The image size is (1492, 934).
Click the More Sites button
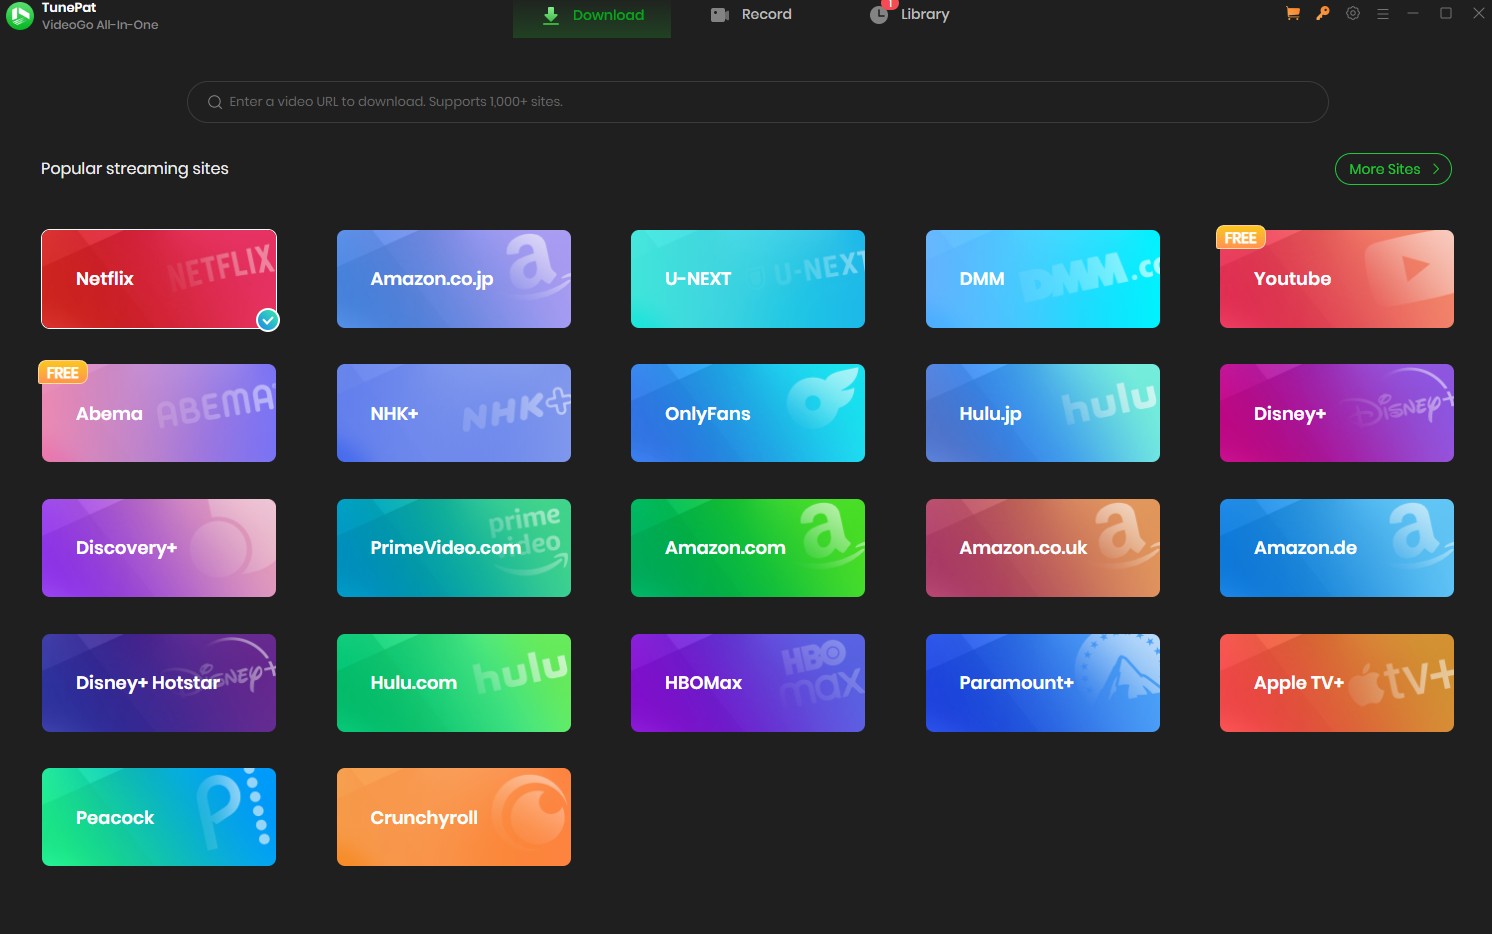coord(1393,168)
